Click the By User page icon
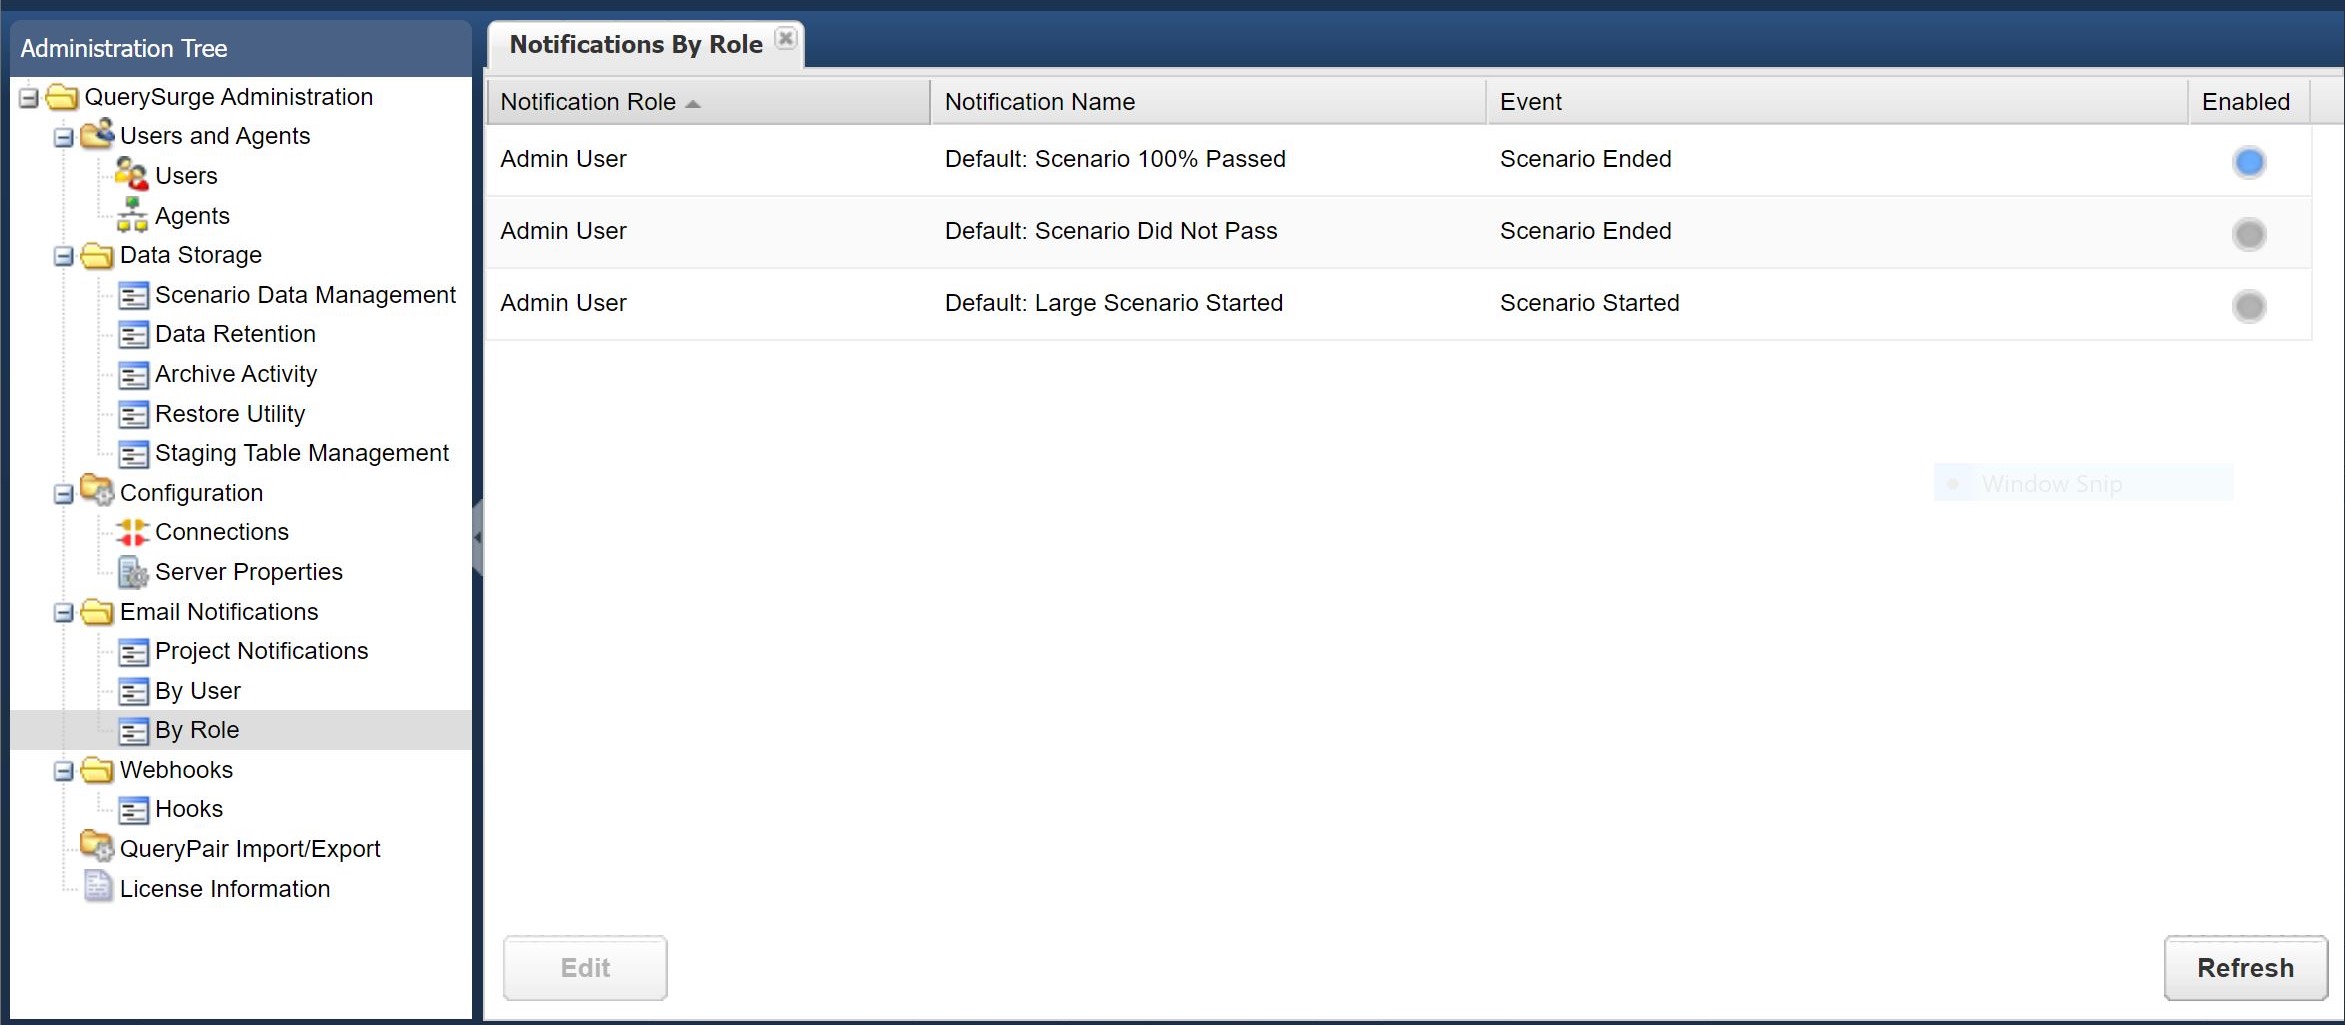This screenshot has width=2345, height=1025. coord(133,692)
